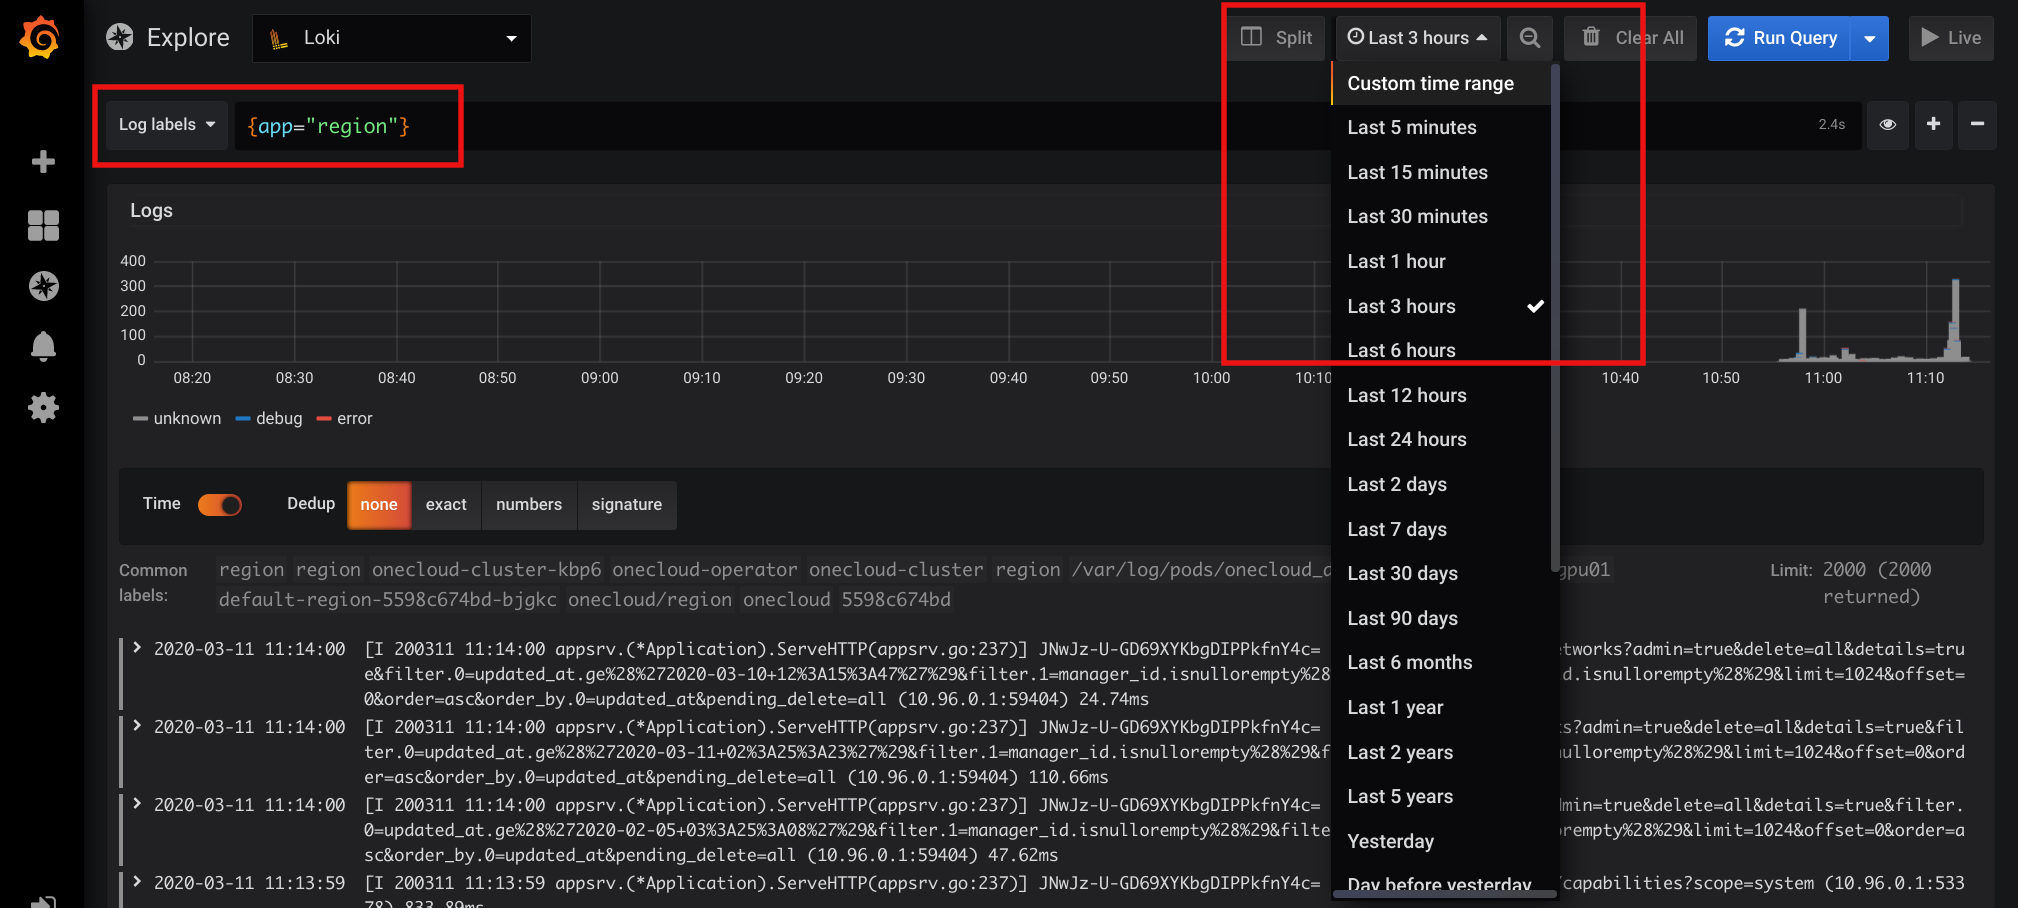This screenshot has width=2018, height=908.
Task: Expand the Log labels dropdown
Action: [x=167, y=125]
